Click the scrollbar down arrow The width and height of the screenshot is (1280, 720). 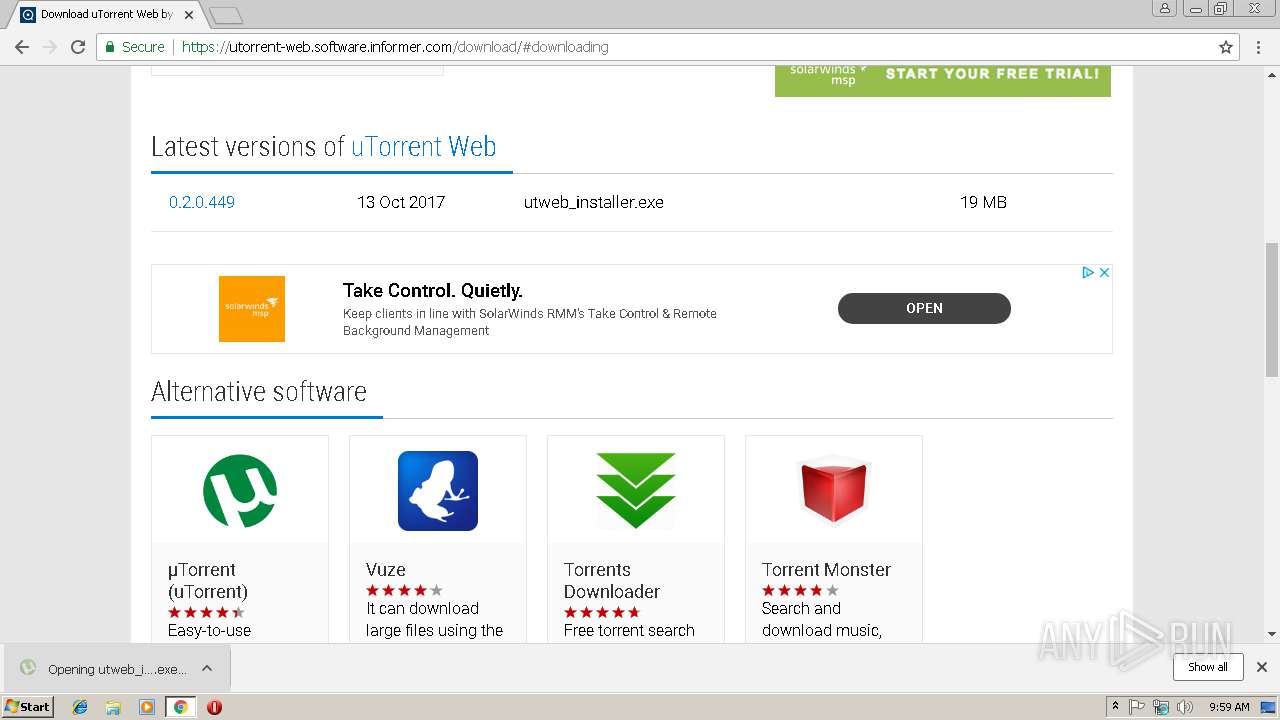coord(1271,634)
